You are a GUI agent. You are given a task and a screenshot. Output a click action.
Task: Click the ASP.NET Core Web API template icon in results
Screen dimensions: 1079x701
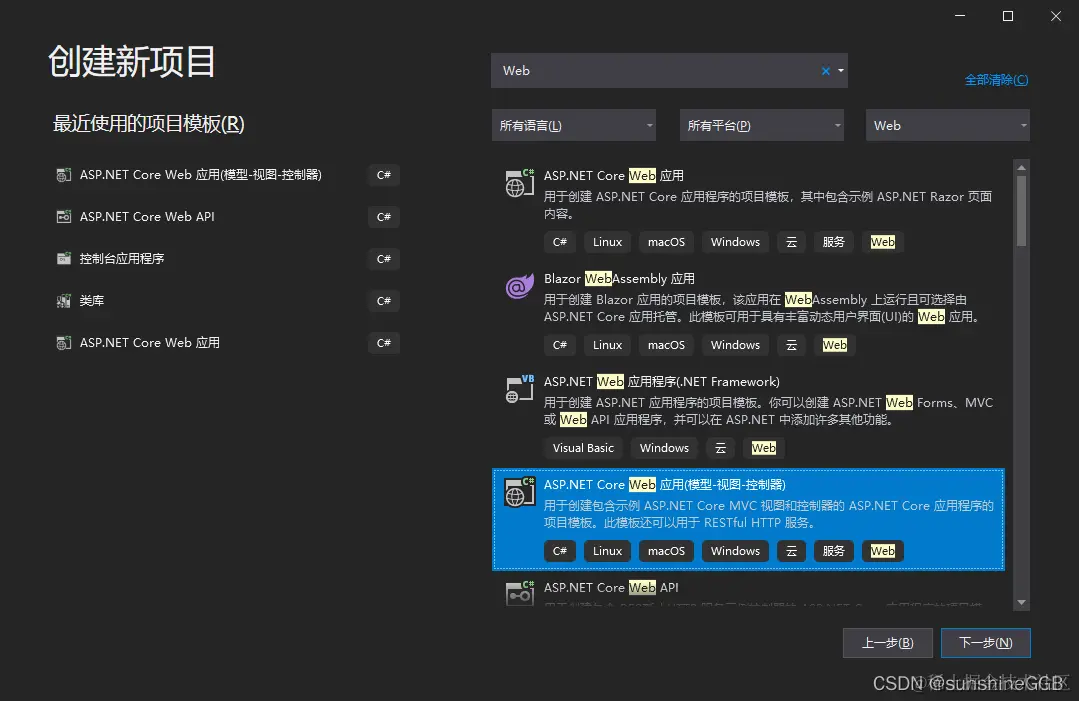click(520, 593)
